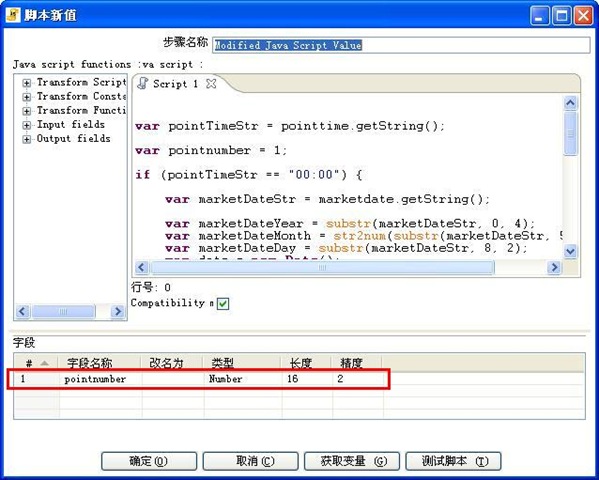Expand the Transform Scripts tree node
The image size is (599, 480).
click(26, 83)
